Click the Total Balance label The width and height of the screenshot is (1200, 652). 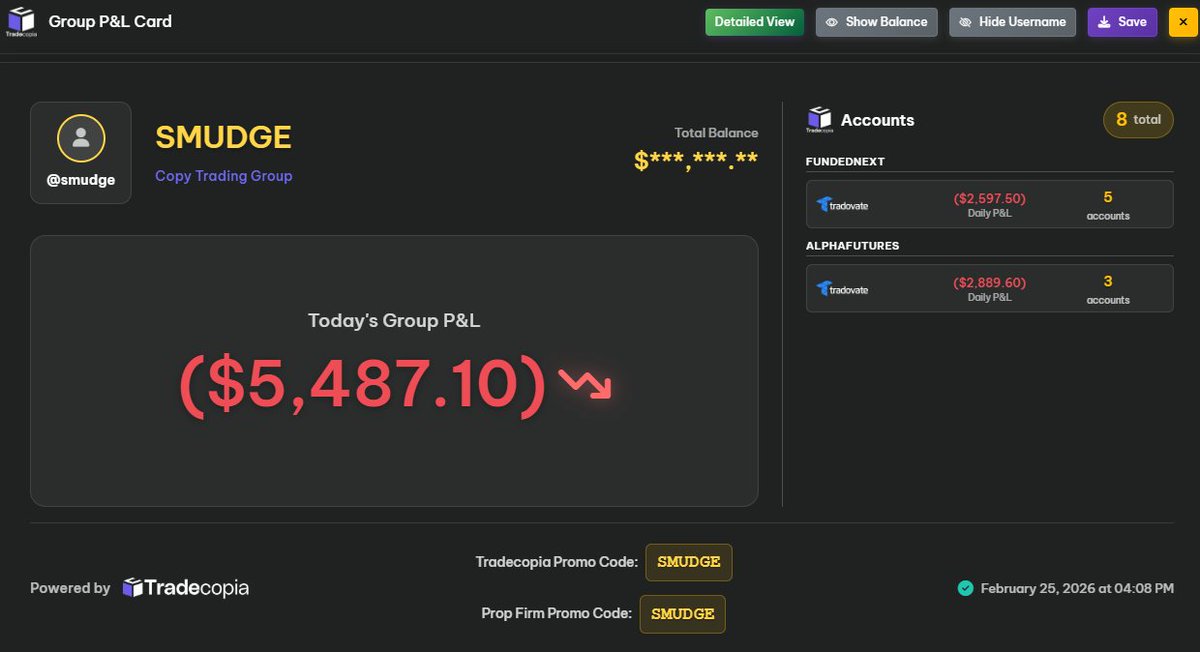tap(716, 133)
